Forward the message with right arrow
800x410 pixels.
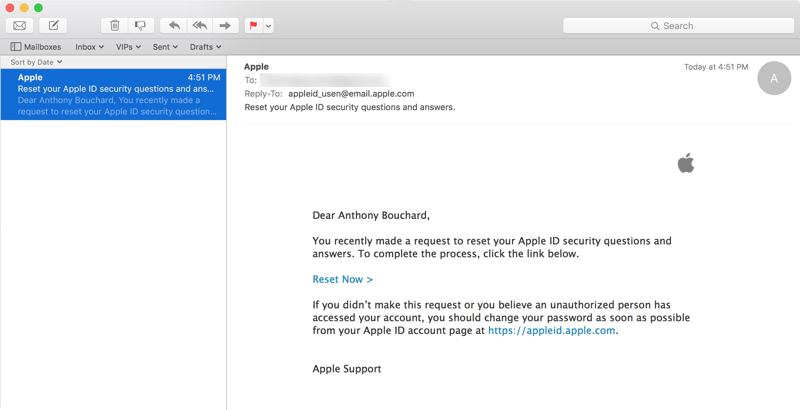pos(225,25)
